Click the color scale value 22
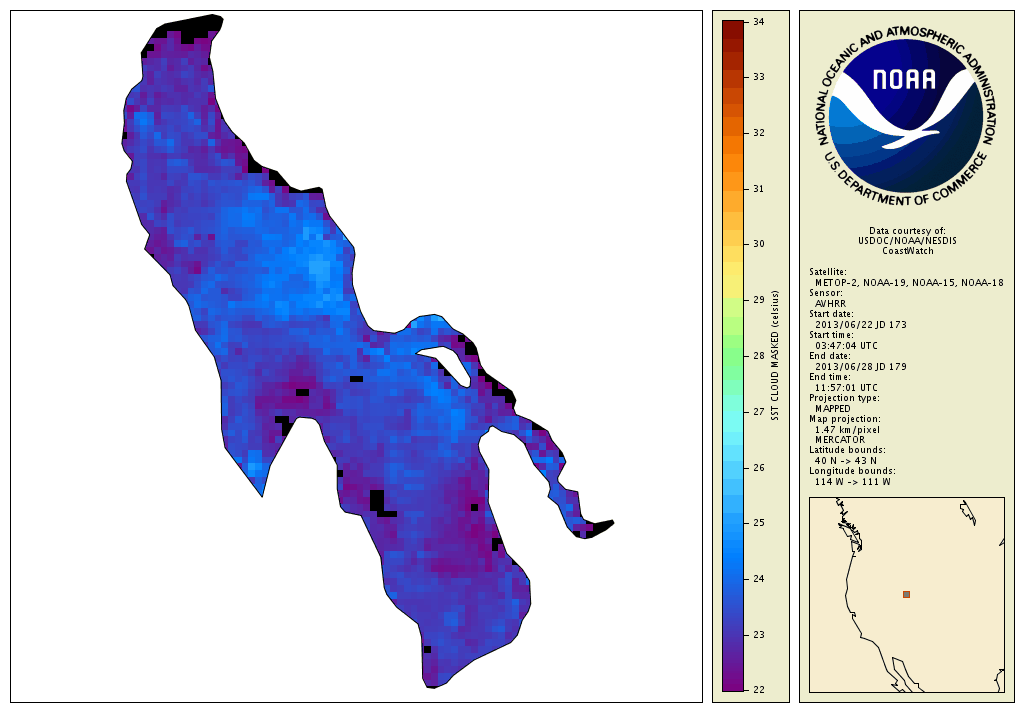This screenshot has height=712, width=1024. pos(759,690)
